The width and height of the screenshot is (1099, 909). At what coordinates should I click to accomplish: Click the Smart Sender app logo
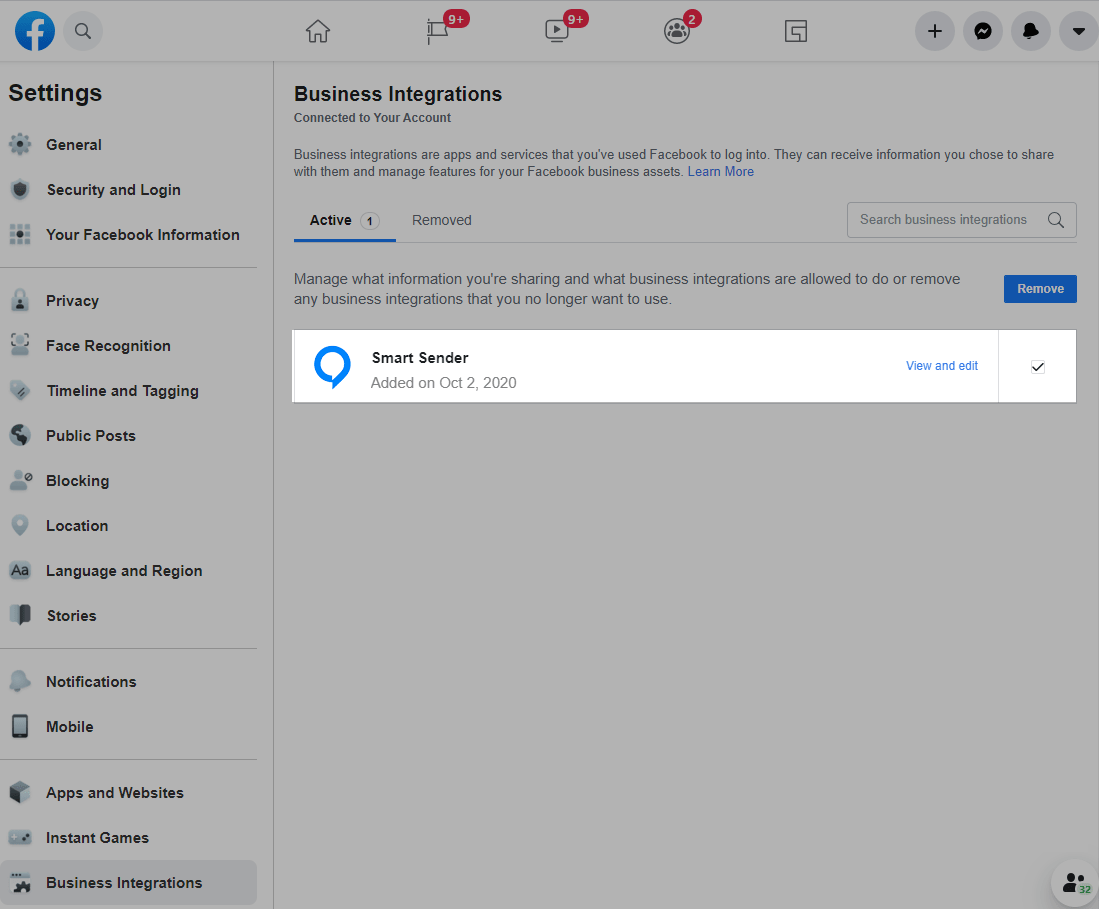click(332, 367)
